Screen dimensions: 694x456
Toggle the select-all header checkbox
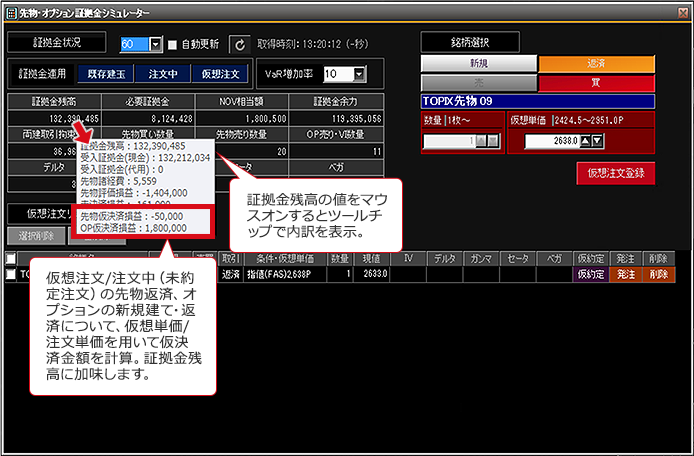(x=11, y=259)
